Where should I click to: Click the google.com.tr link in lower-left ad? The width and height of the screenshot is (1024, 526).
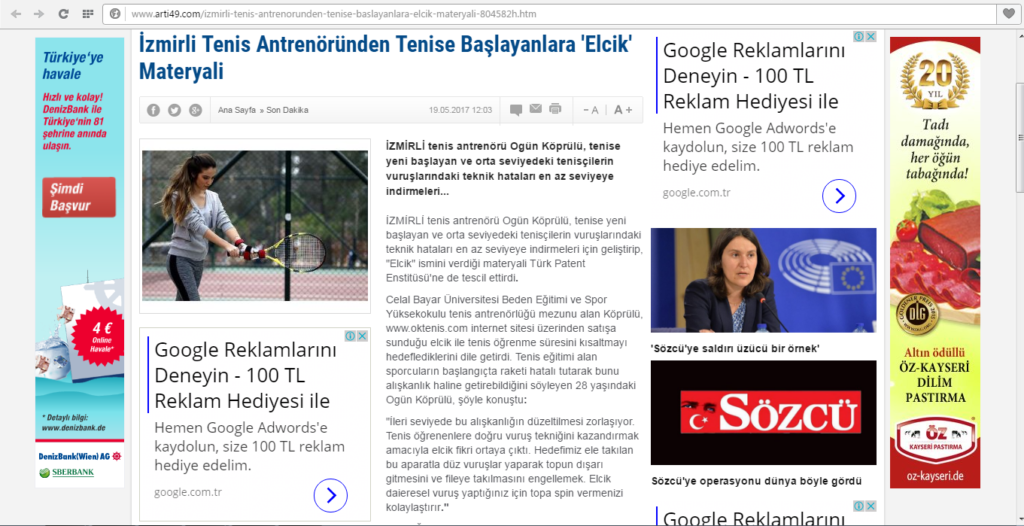coord(188,491)
